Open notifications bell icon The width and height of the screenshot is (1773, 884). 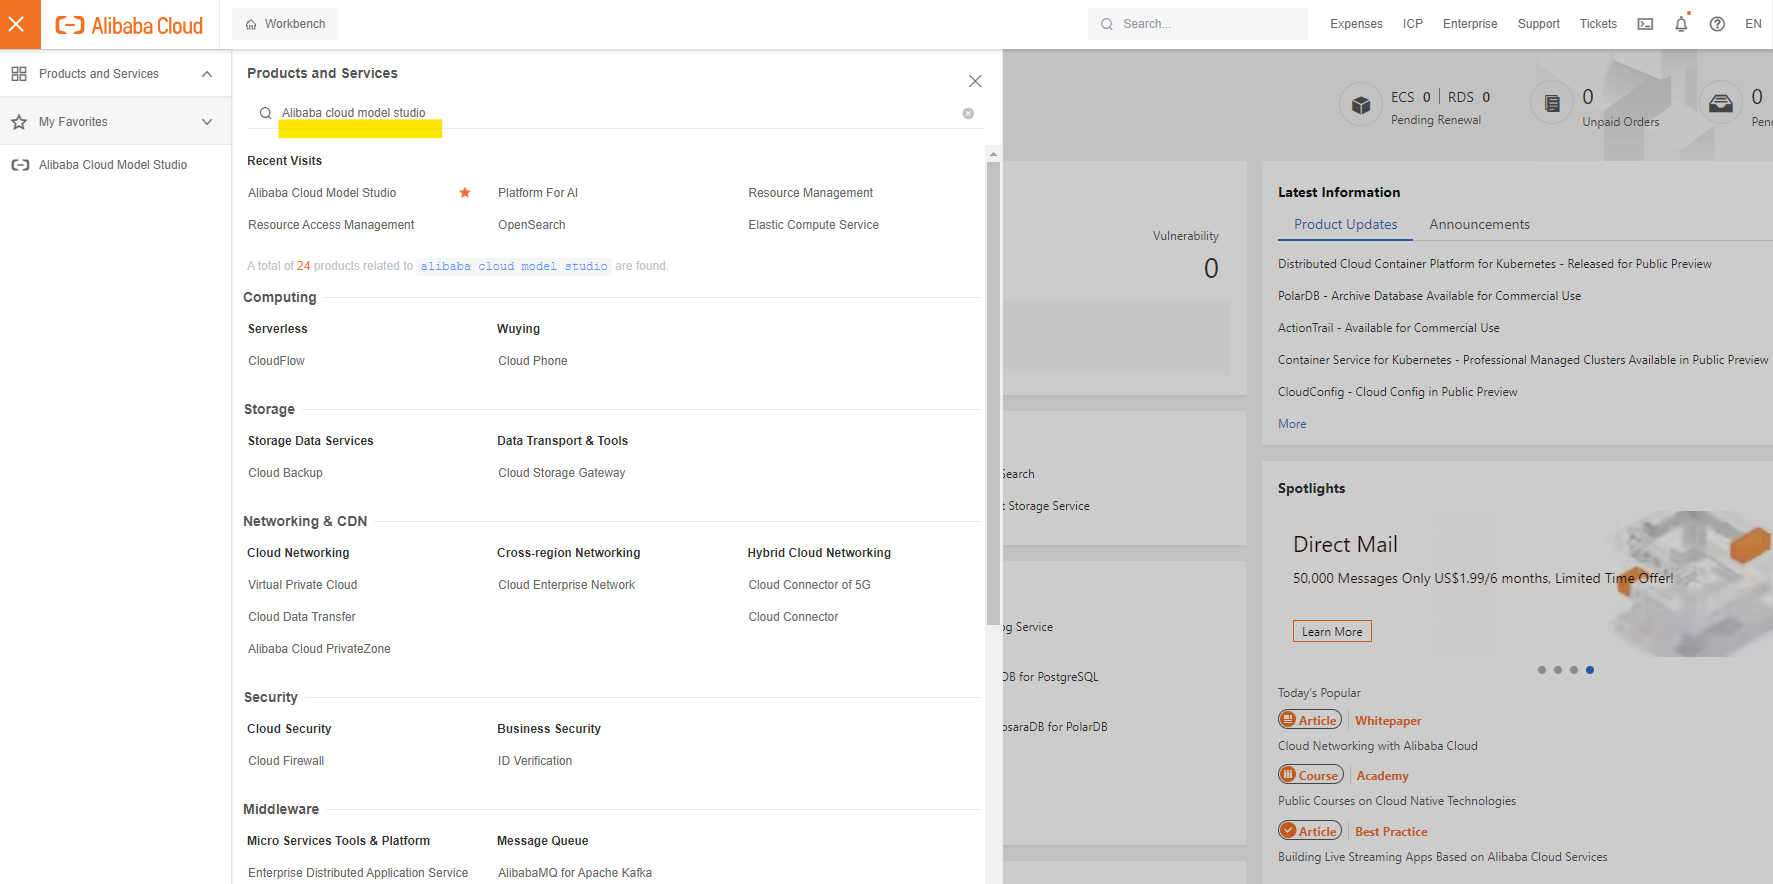pos(1681,24)
